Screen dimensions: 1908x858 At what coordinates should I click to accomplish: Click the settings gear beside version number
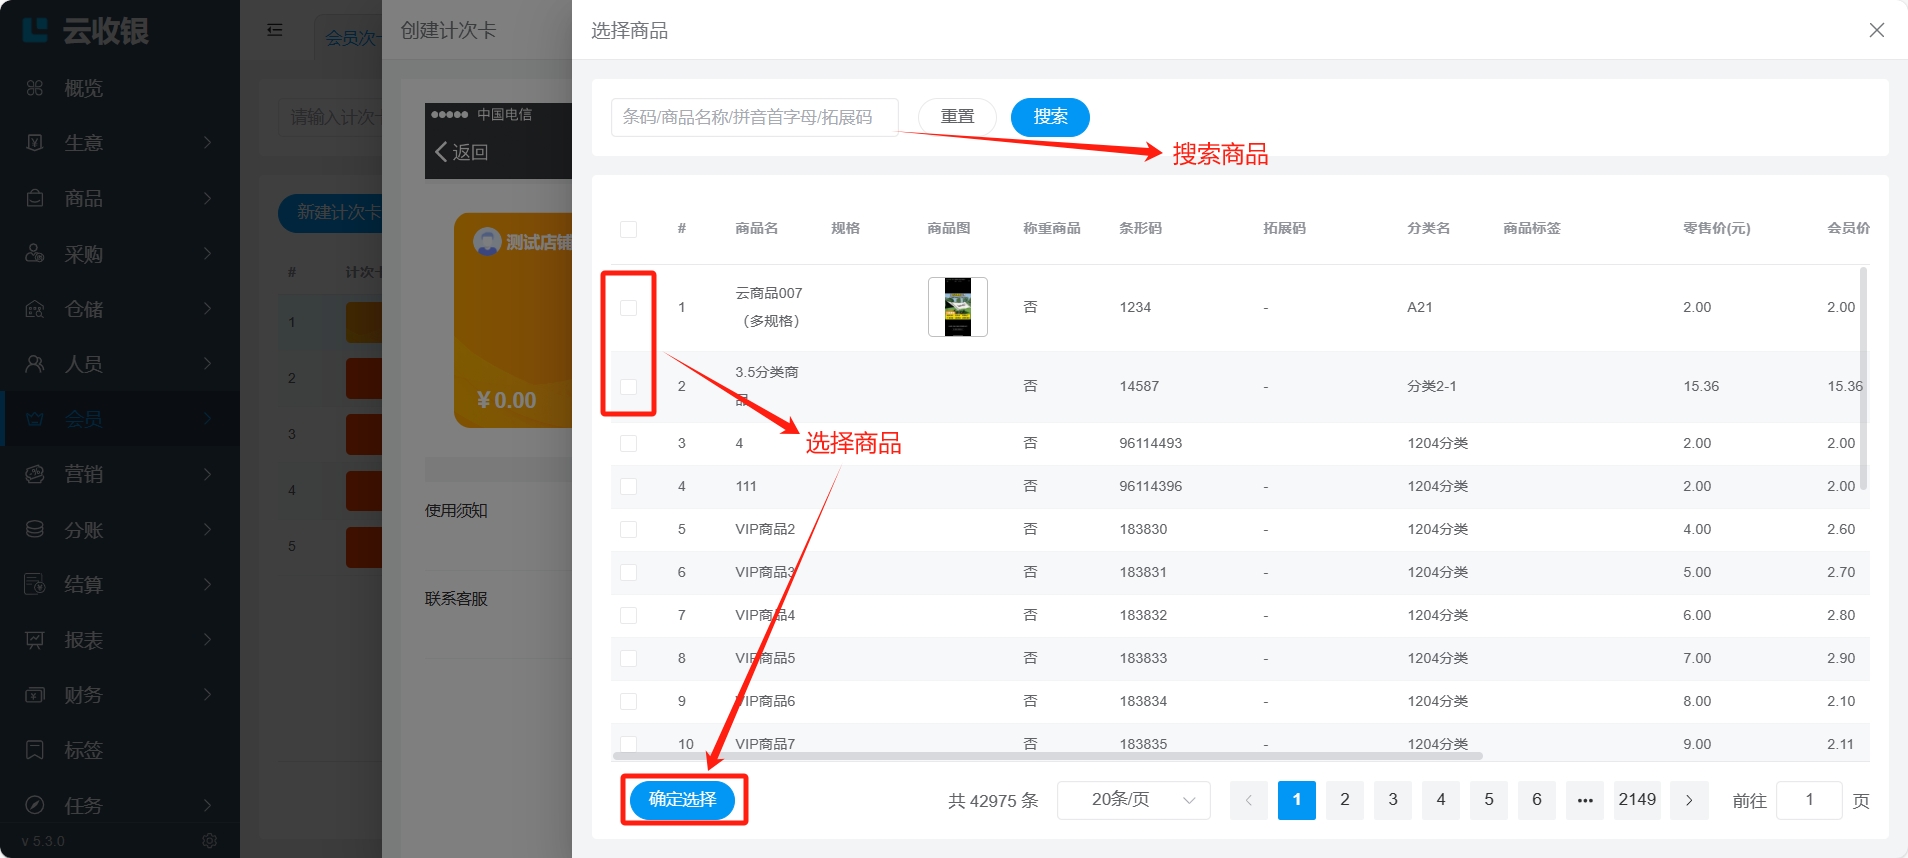click(x=209, y=841)
